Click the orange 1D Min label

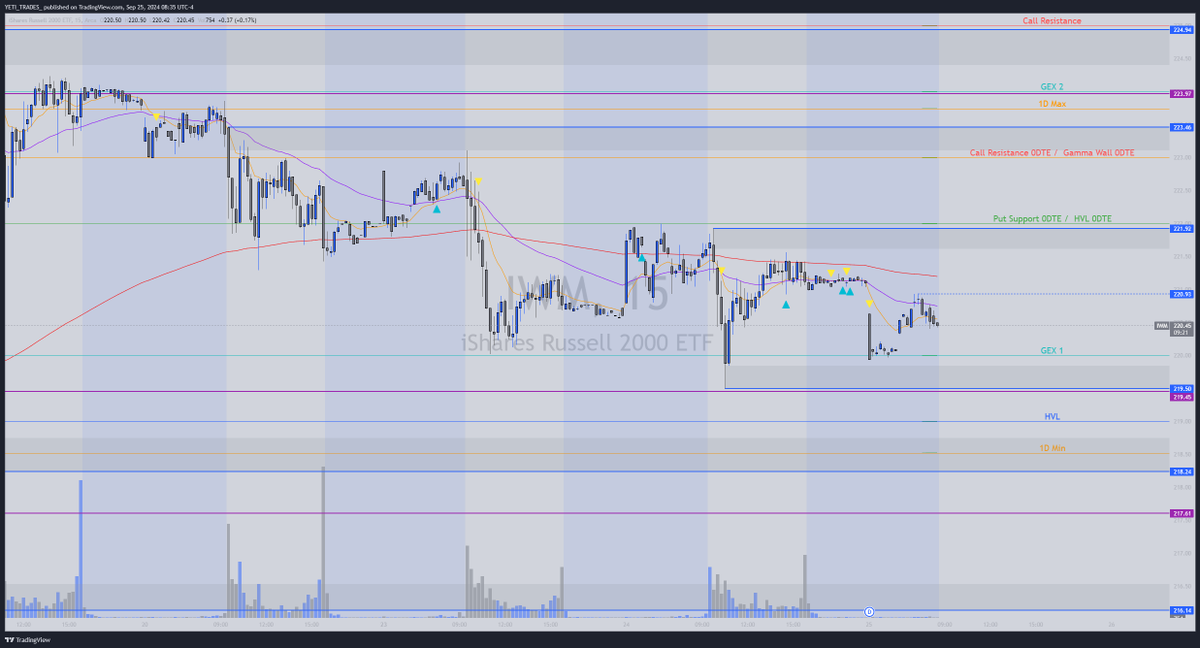point(1051,448)
